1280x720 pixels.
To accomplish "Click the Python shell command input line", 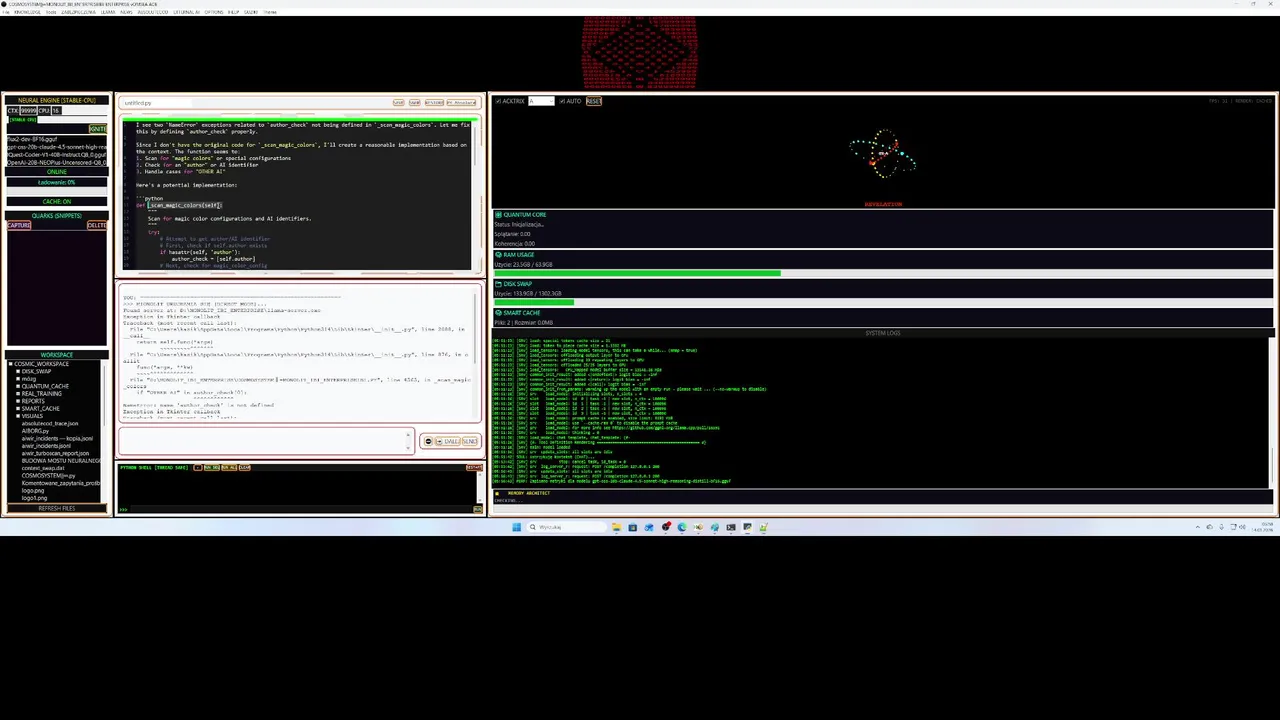I will (300, 509).
